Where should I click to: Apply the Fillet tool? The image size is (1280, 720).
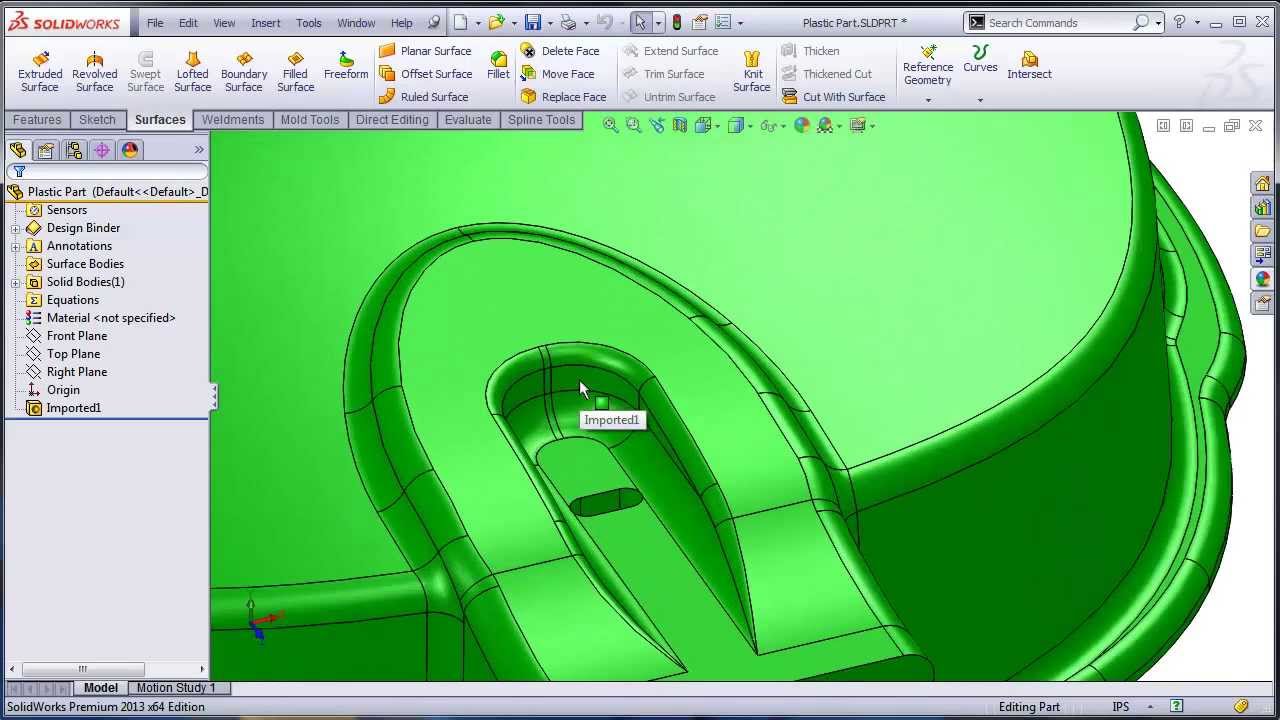point(498,66)
